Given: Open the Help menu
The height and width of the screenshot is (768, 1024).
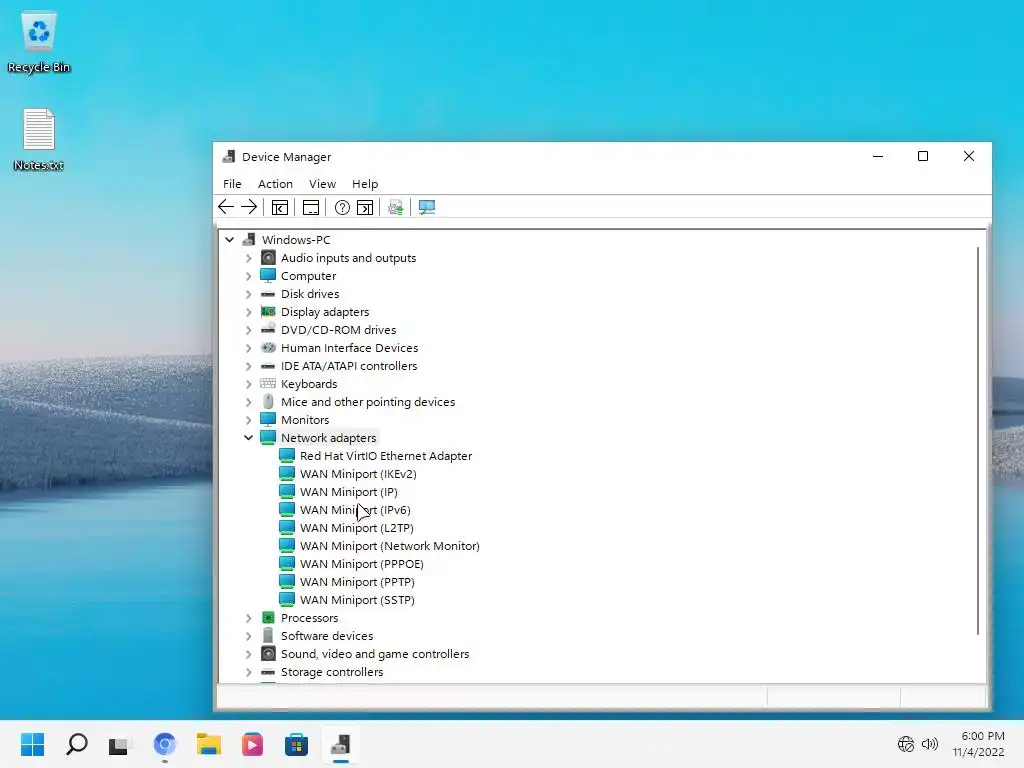Looking at the screenshot, I should pyautogui.click(x=365, y=184).
